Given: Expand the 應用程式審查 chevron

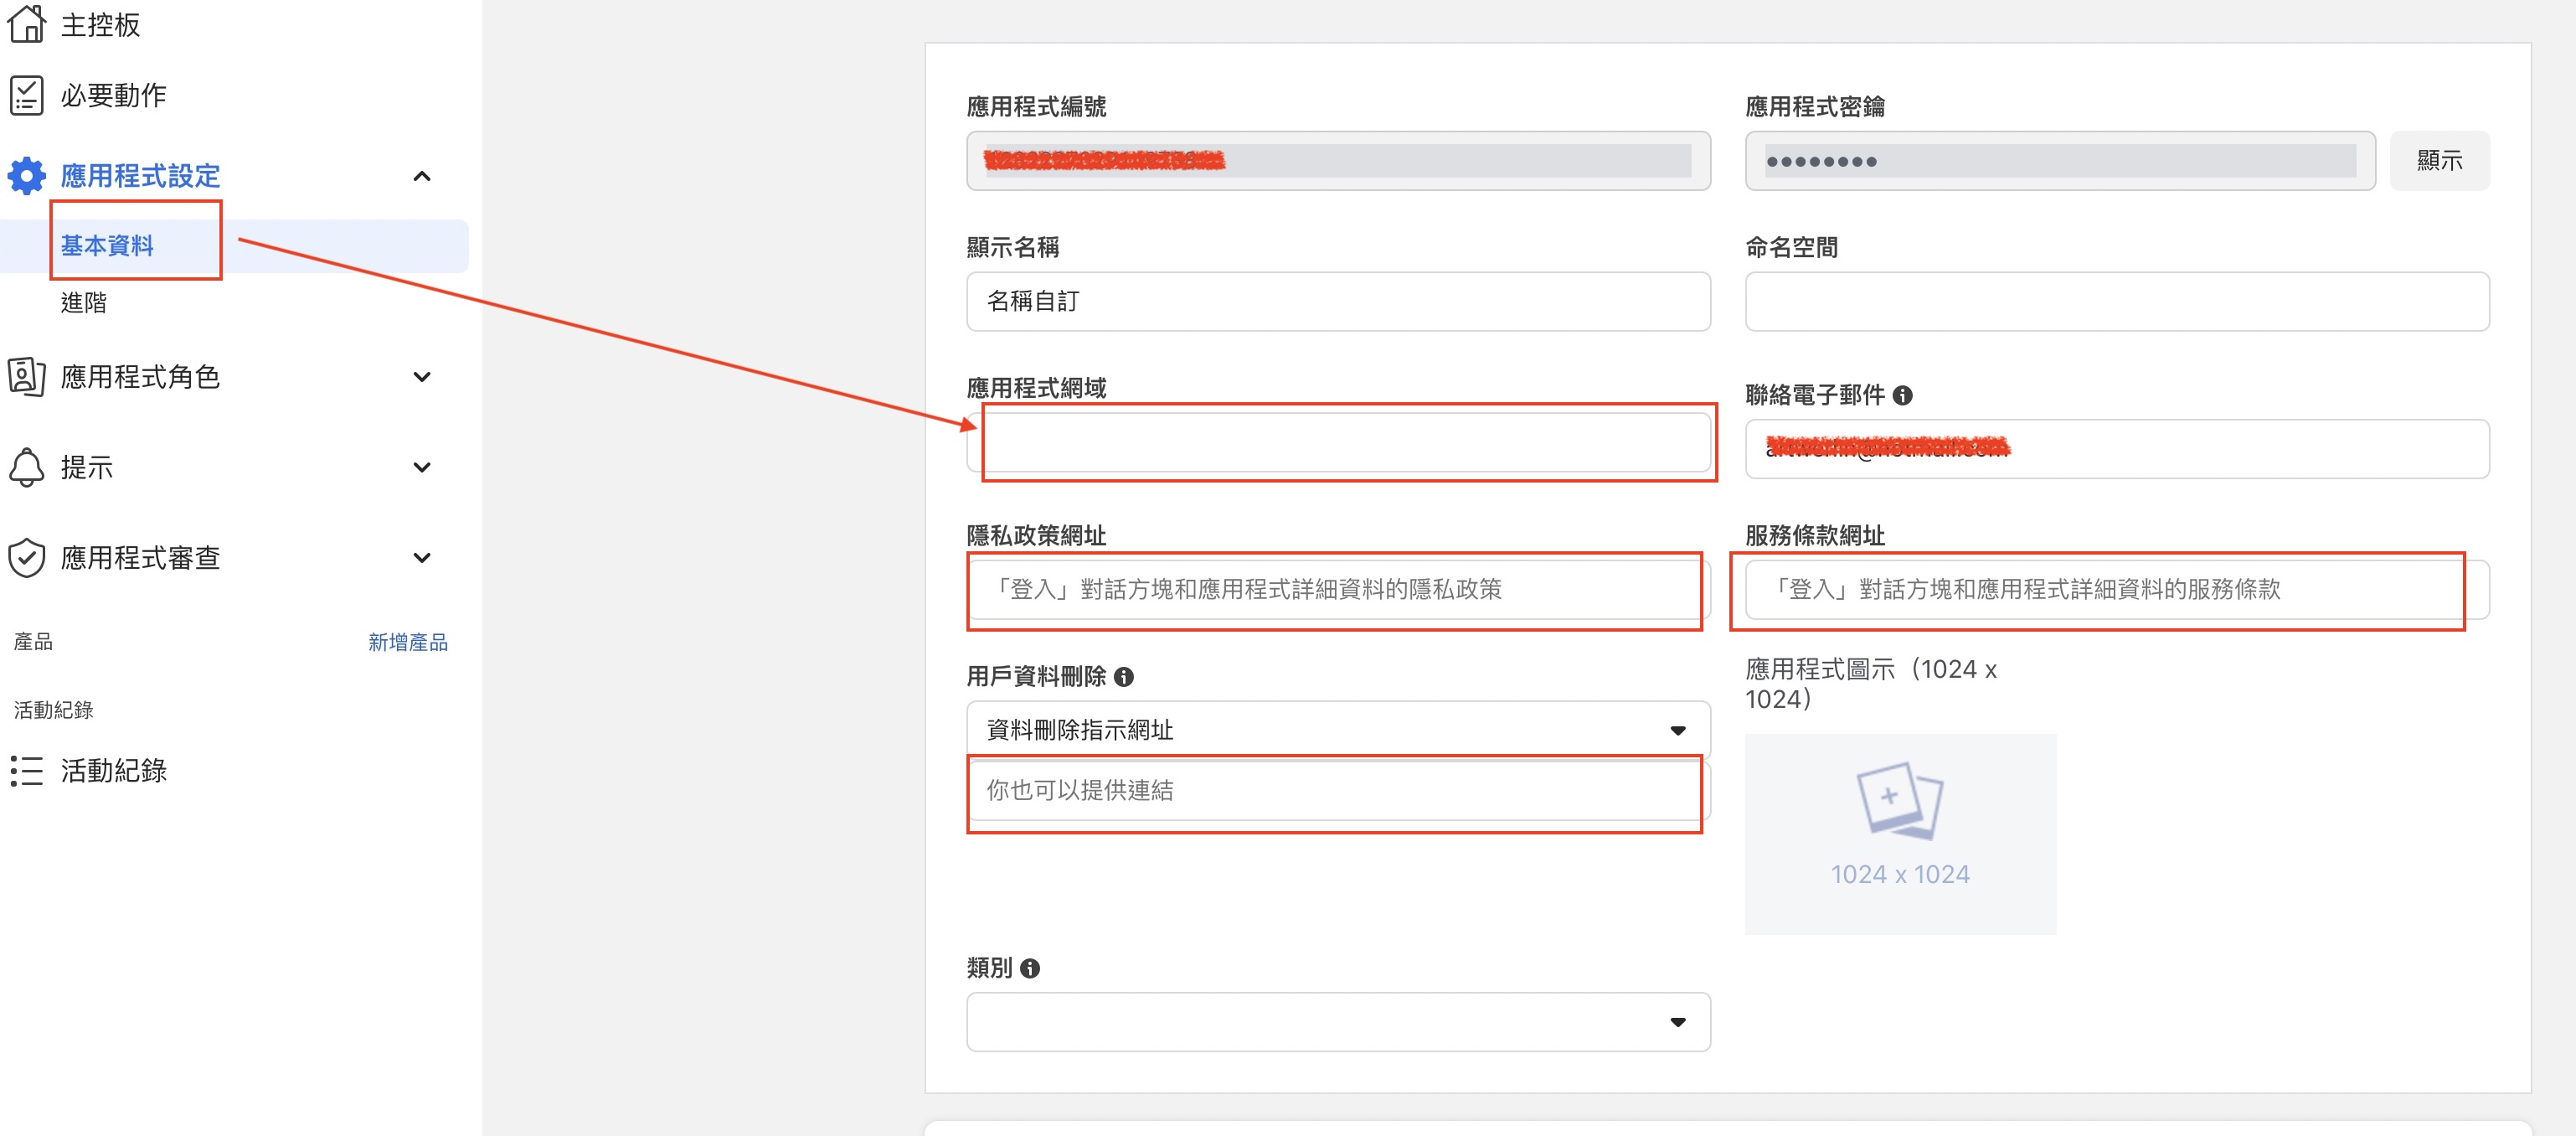Looking at the screenshot, I should (422, 558).
